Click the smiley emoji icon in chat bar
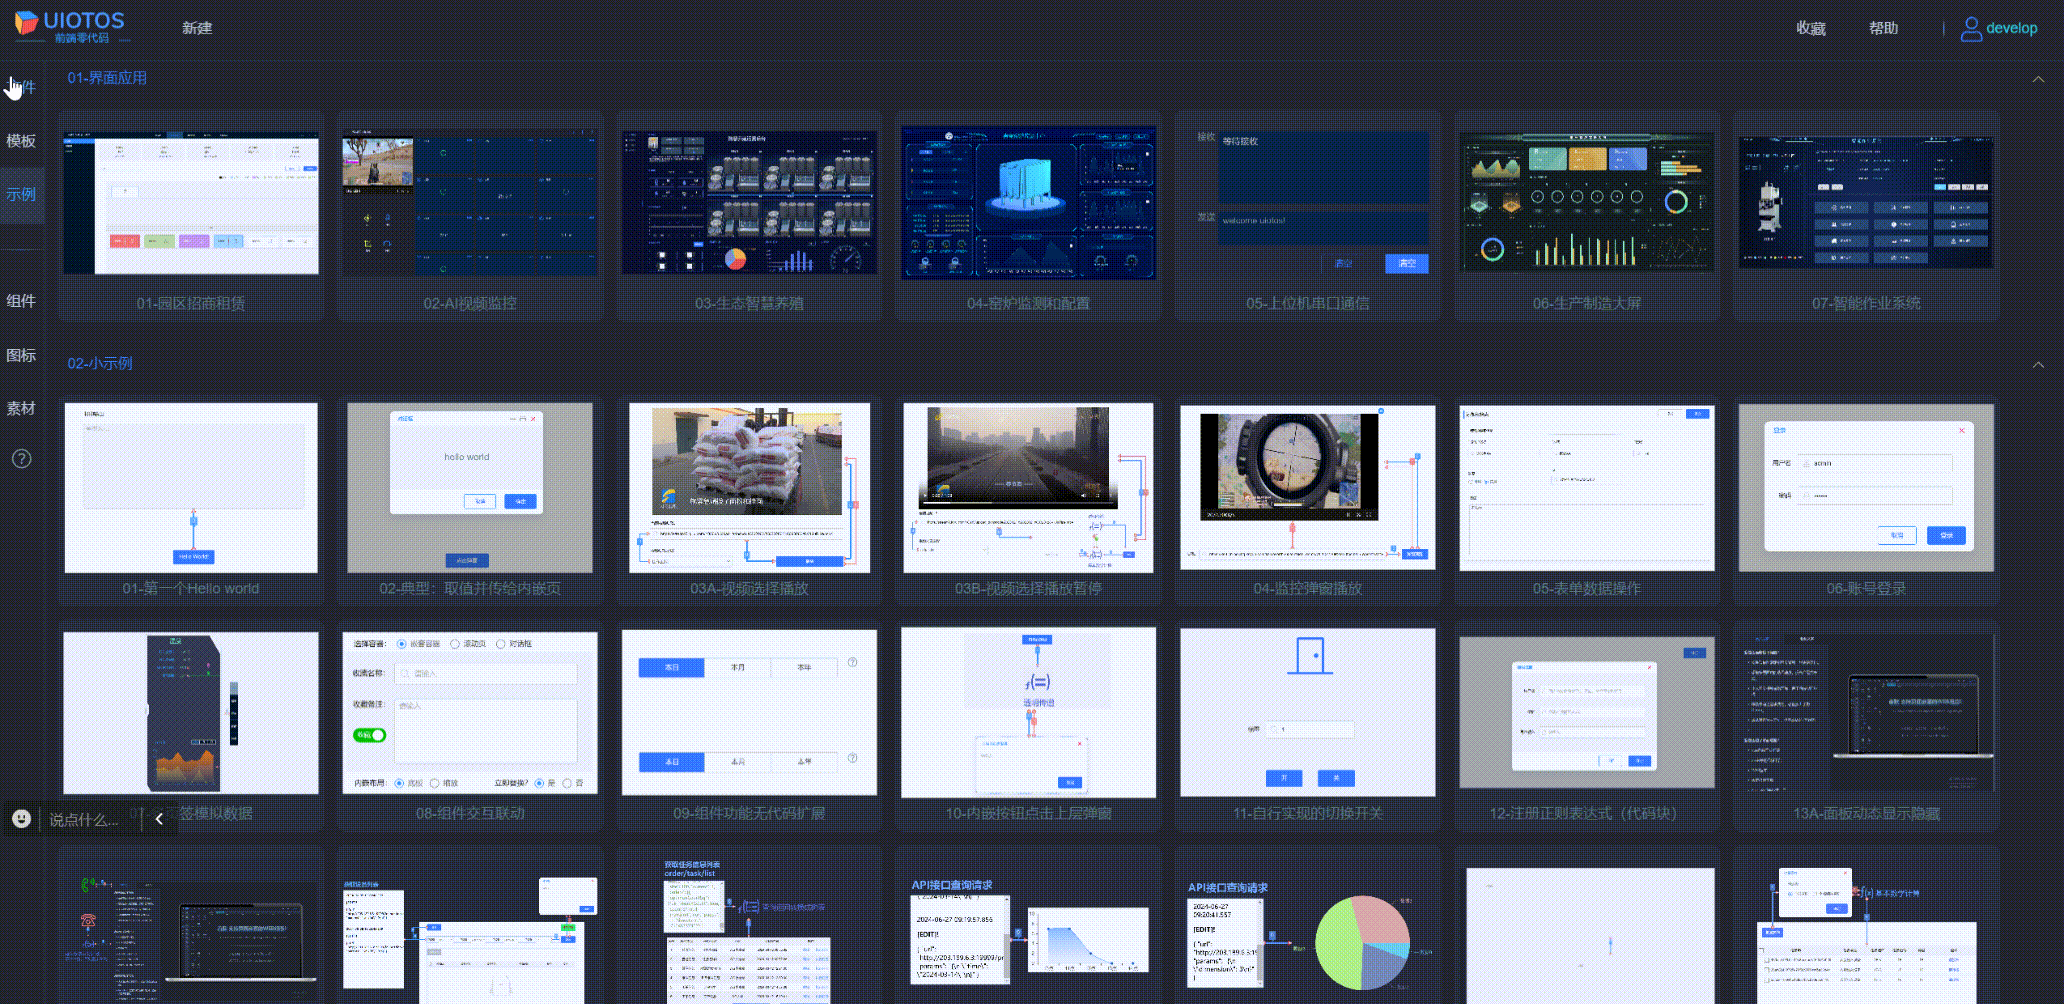Viewport: 2064px width, 1004px height. [21, 819]
